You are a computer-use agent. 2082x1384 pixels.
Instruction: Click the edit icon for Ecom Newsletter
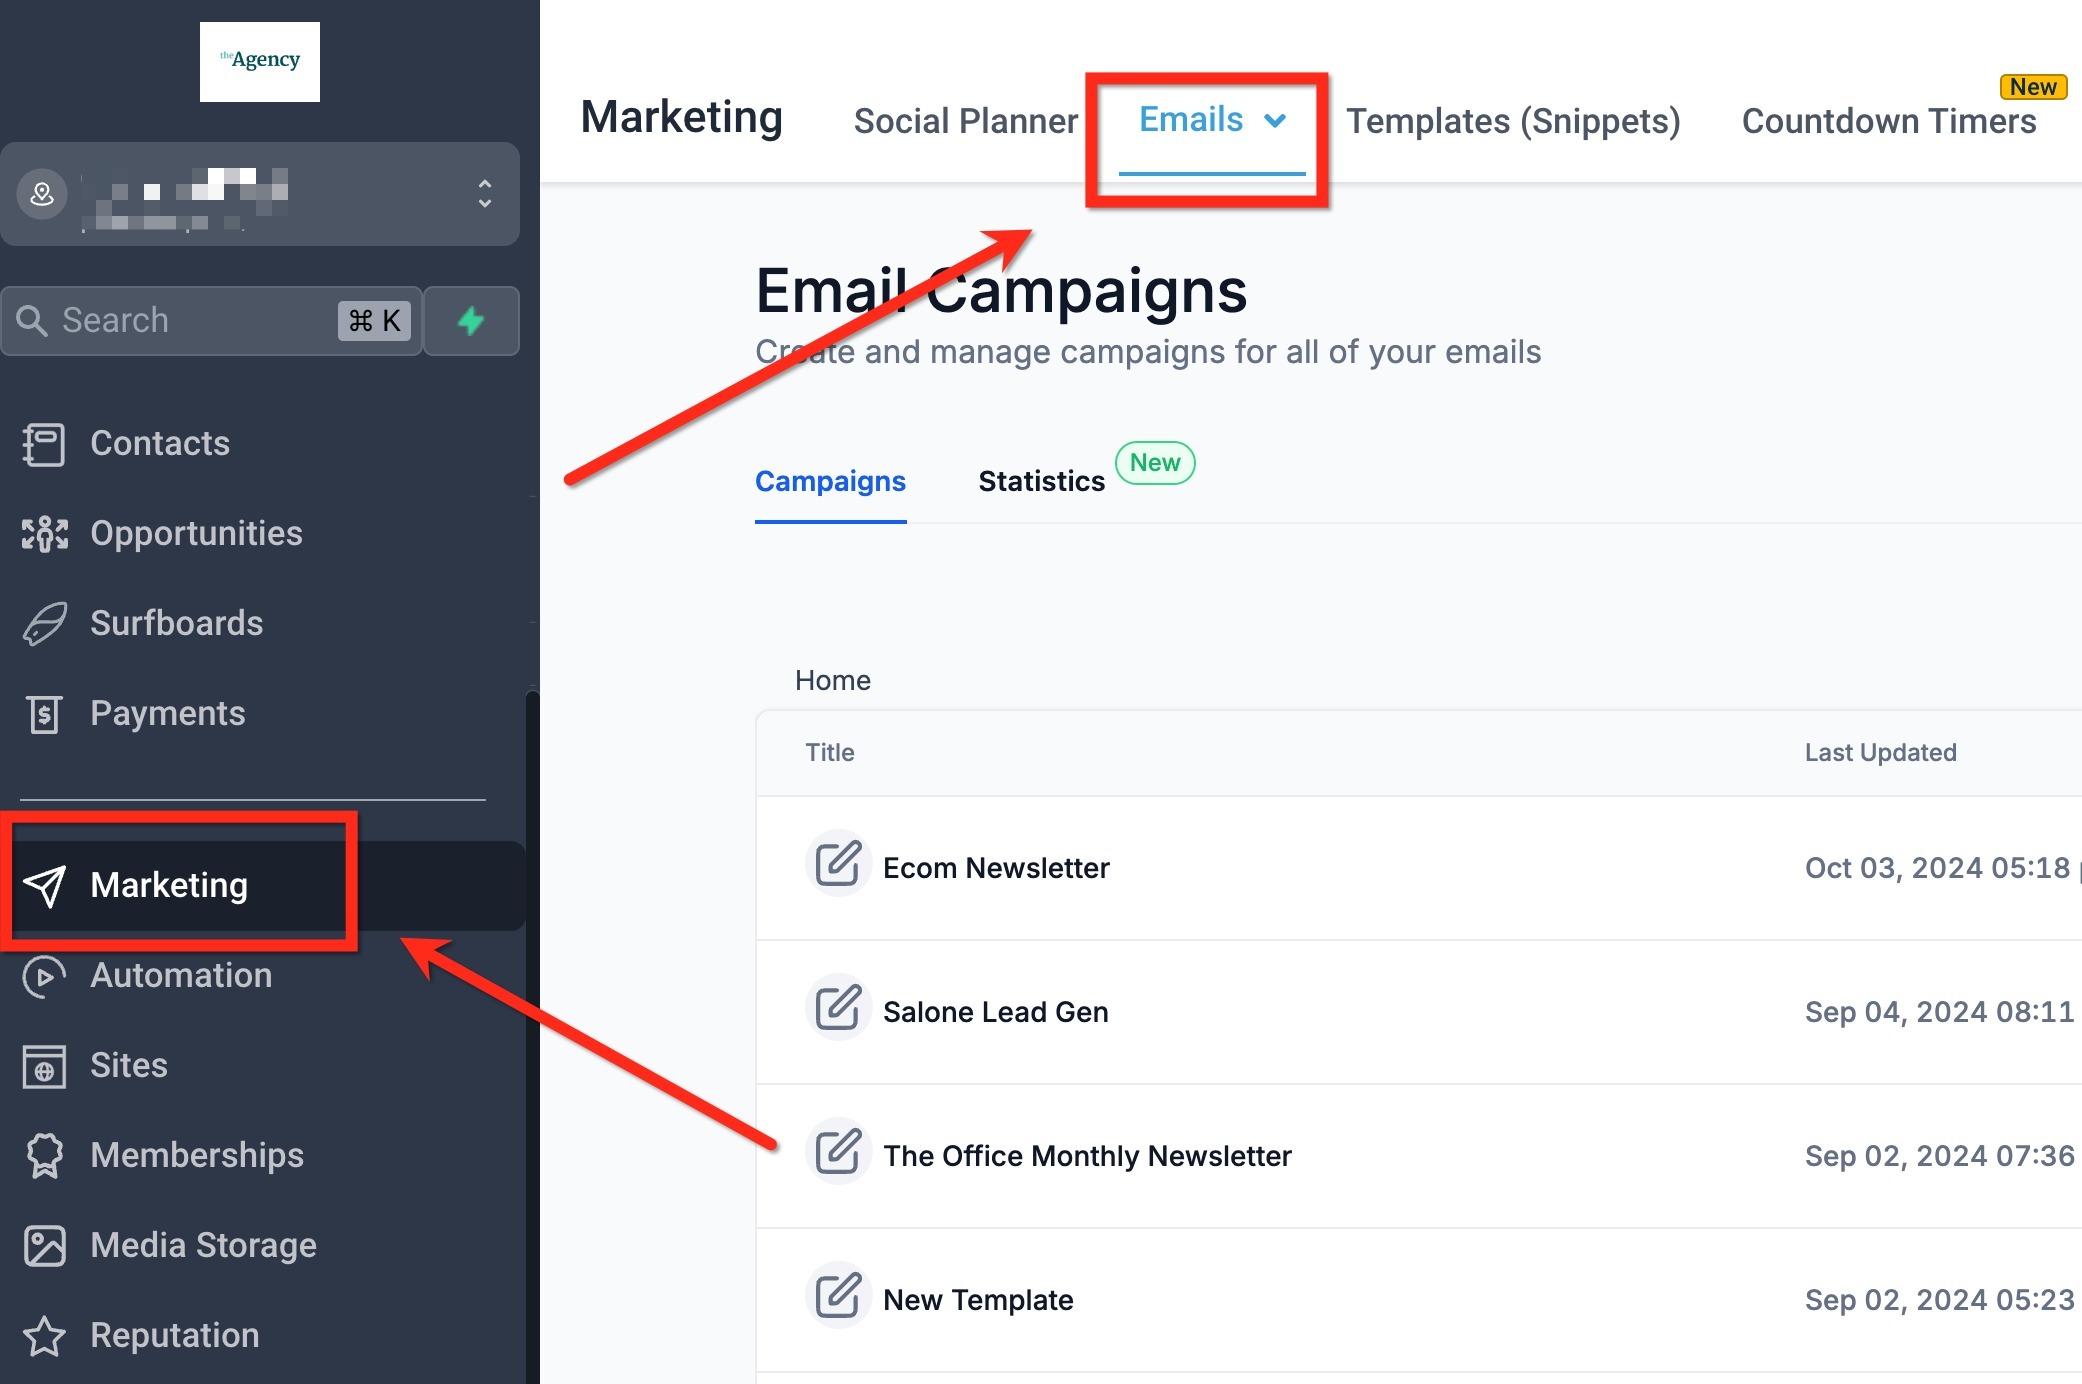(x=837, y=864)
